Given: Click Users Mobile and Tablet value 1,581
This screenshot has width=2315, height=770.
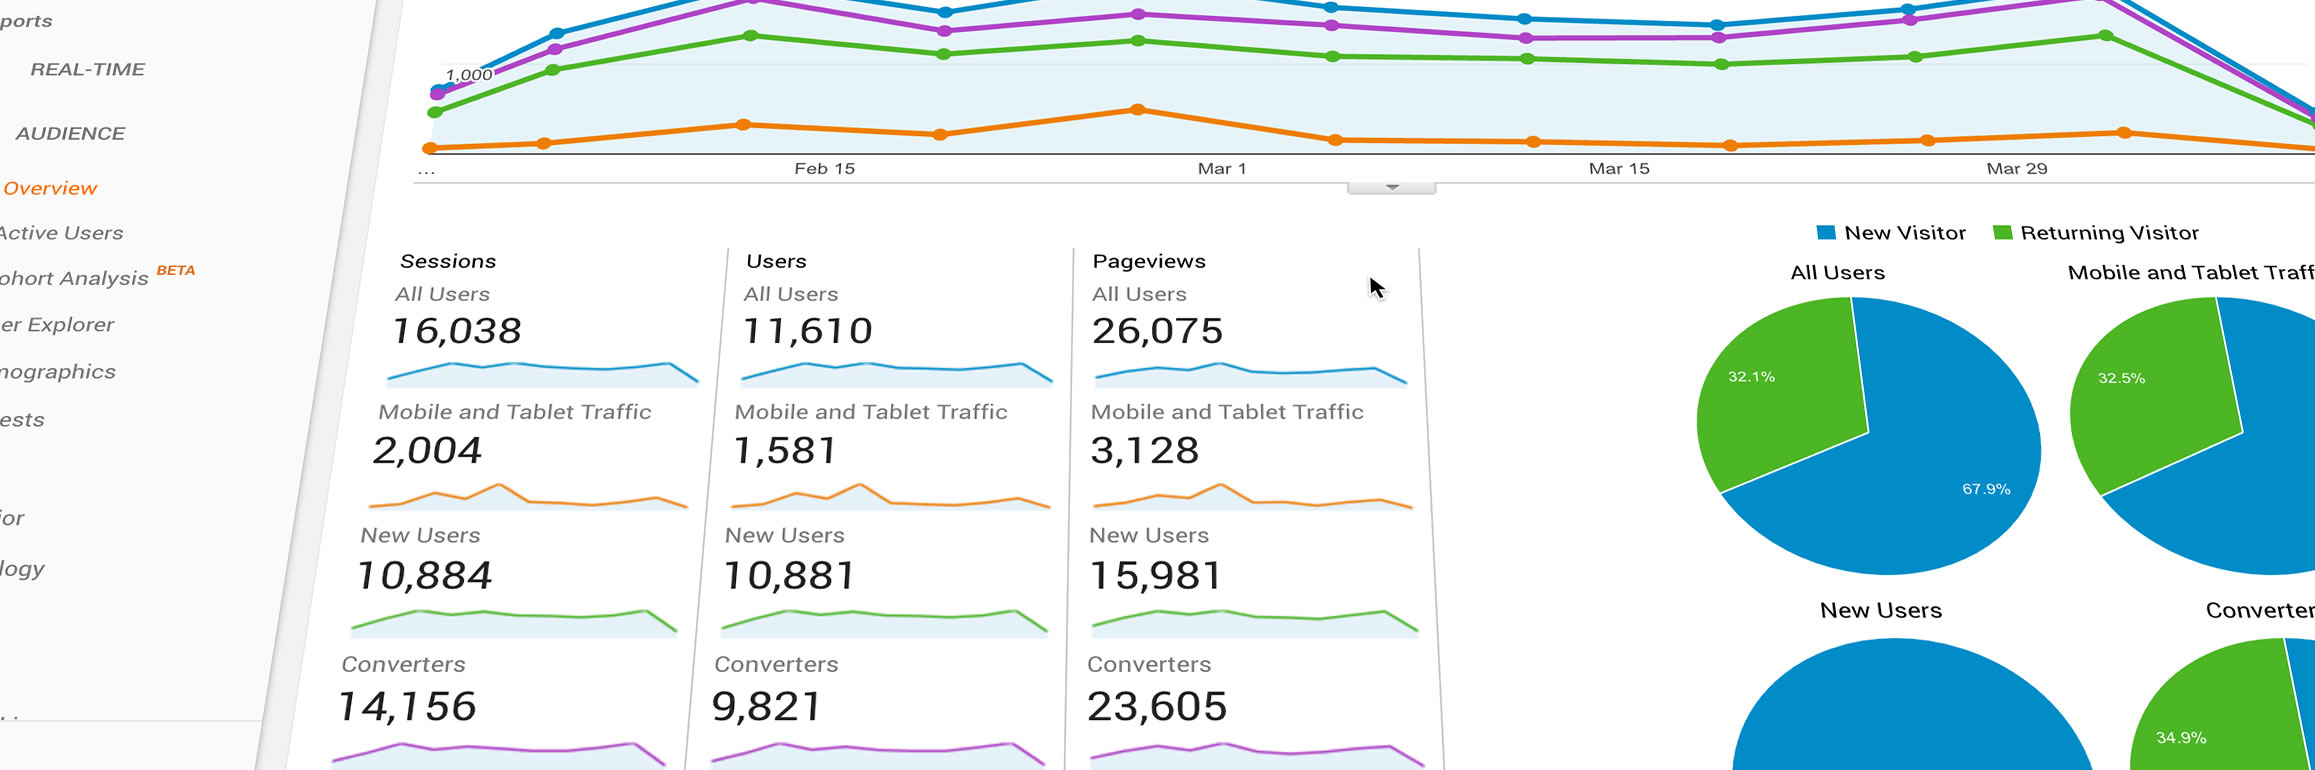Looking at the screenshot, I should tap(785, 451).
